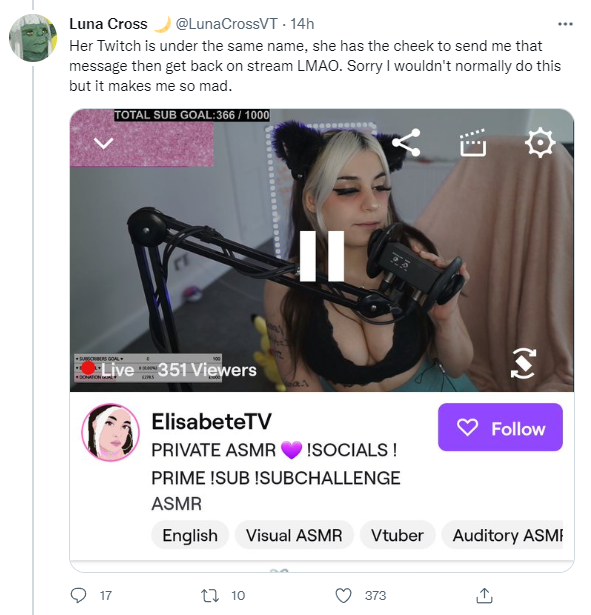Like the tweet with the heart icon
The image size is (591, 615).
(344, 596)
